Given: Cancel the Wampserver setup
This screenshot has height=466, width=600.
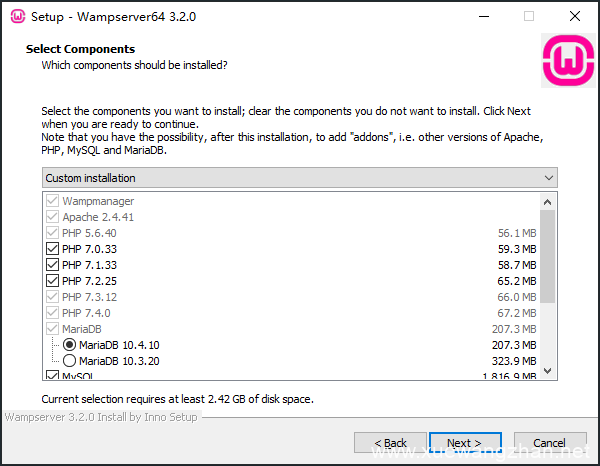Looking at the screenshot, I should coord(549,443).
